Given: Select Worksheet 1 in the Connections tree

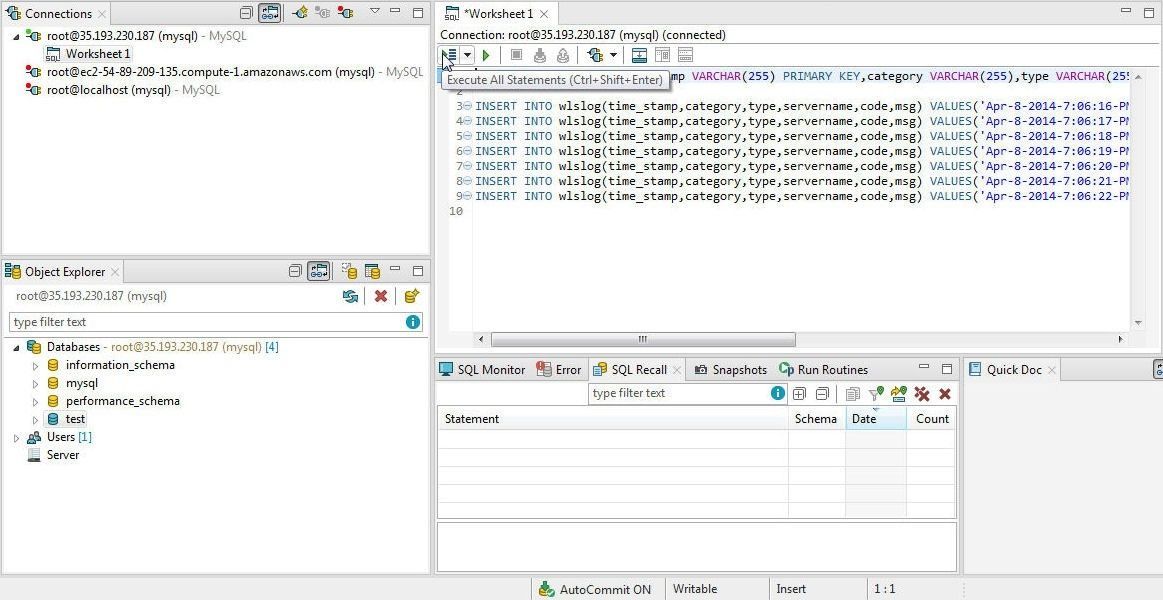Looking at the screenshot, I should point(98,53).
